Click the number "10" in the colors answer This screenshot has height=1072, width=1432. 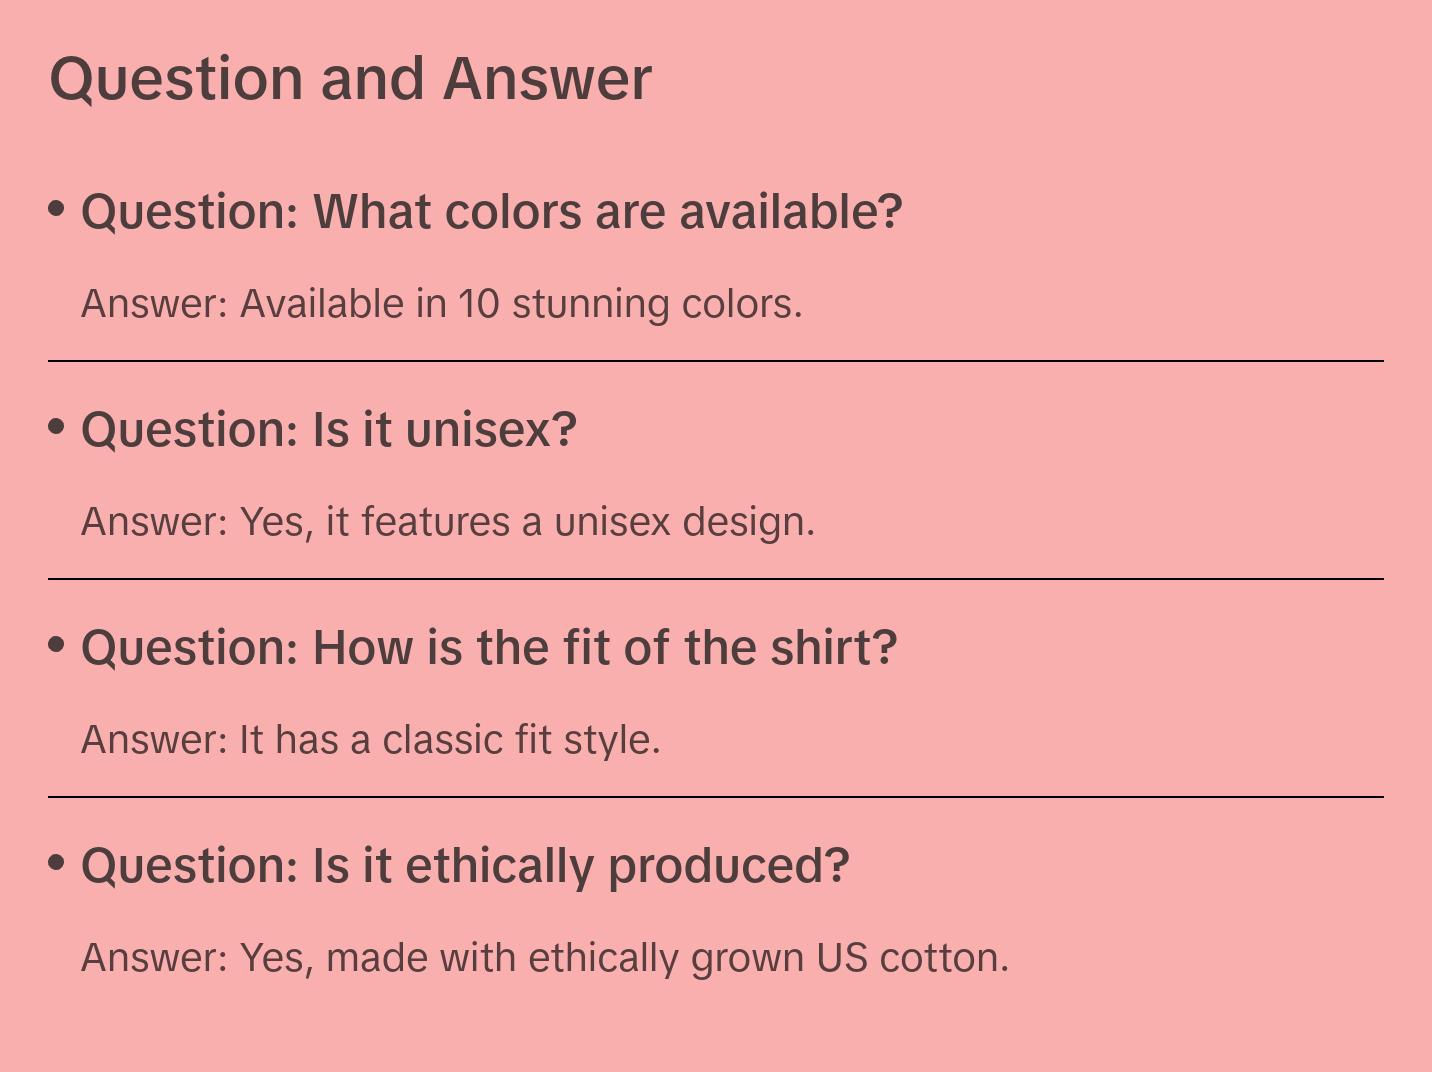(478, 304)
